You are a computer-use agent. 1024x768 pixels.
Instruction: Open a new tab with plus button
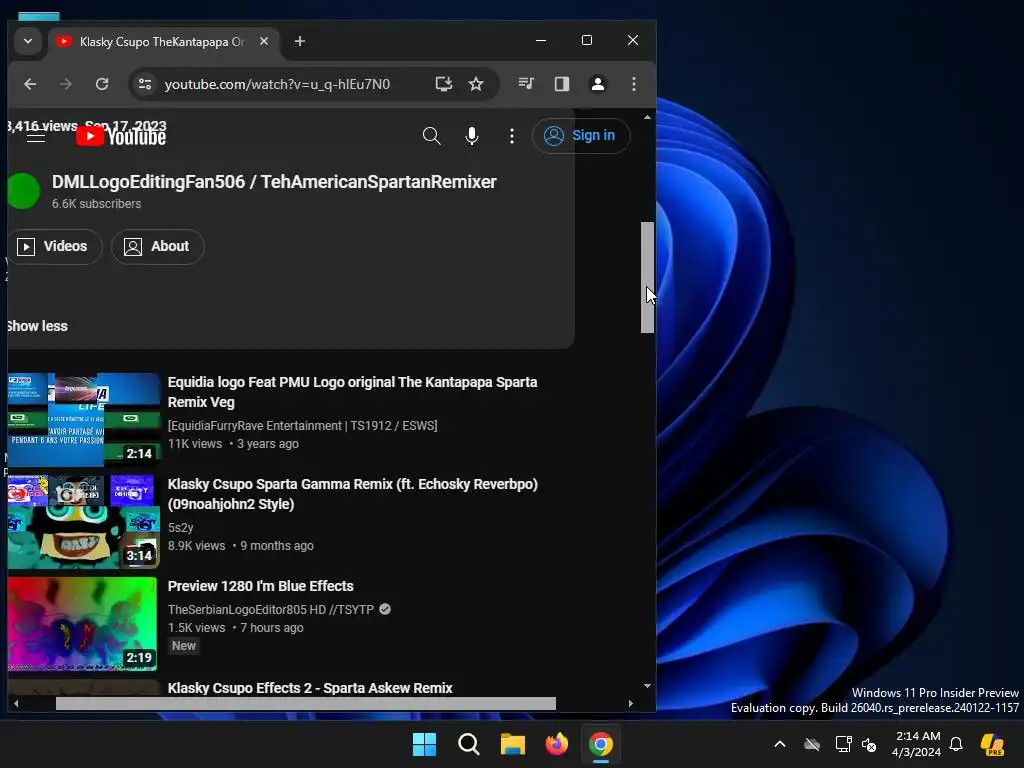(x=300, y=41)
